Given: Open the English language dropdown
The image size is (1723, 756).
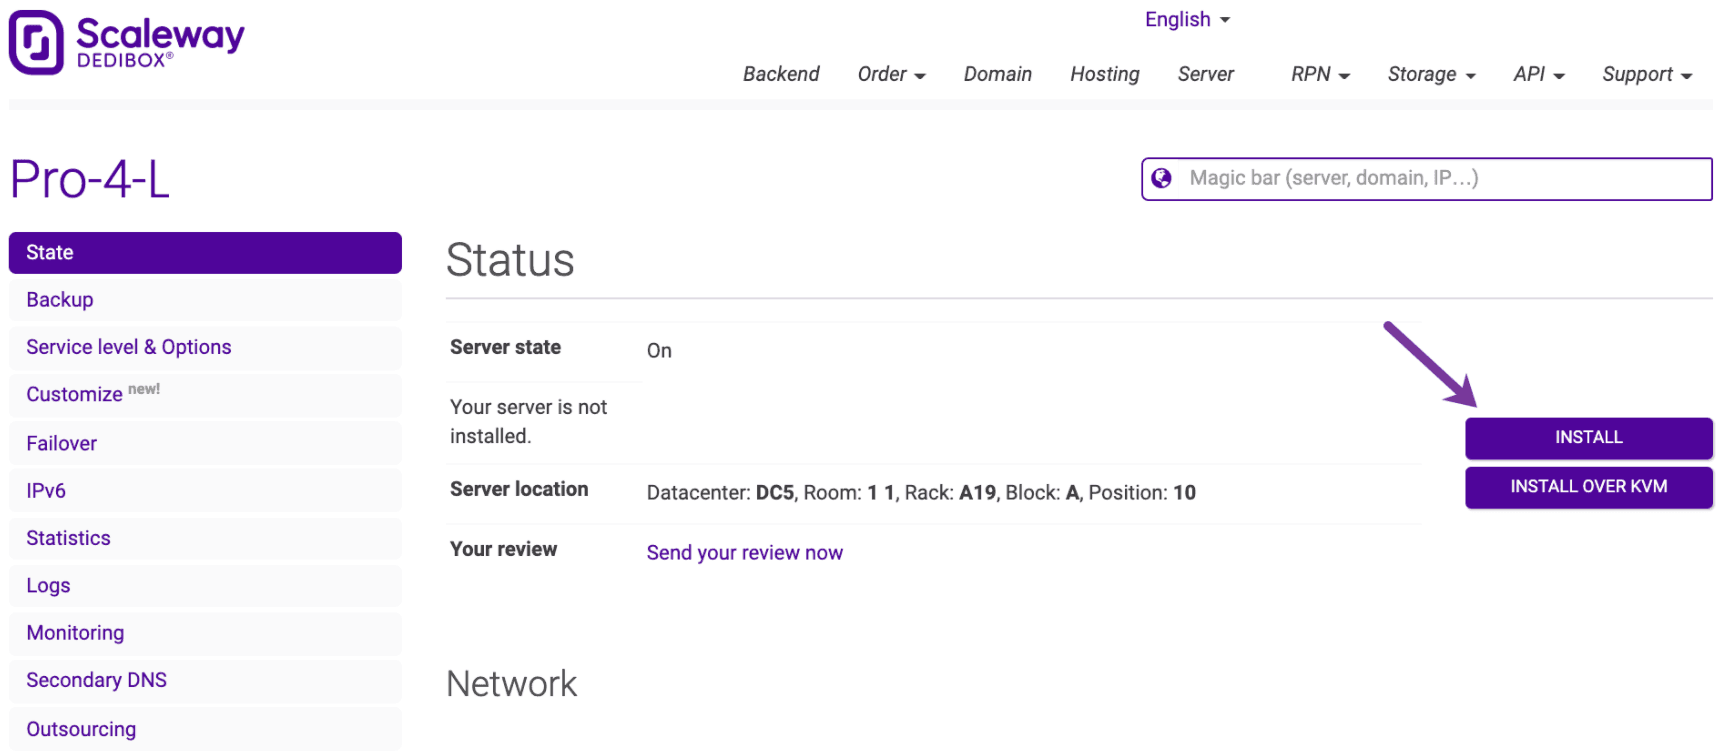Looking at the screenshot, I should coord(1186,20).
